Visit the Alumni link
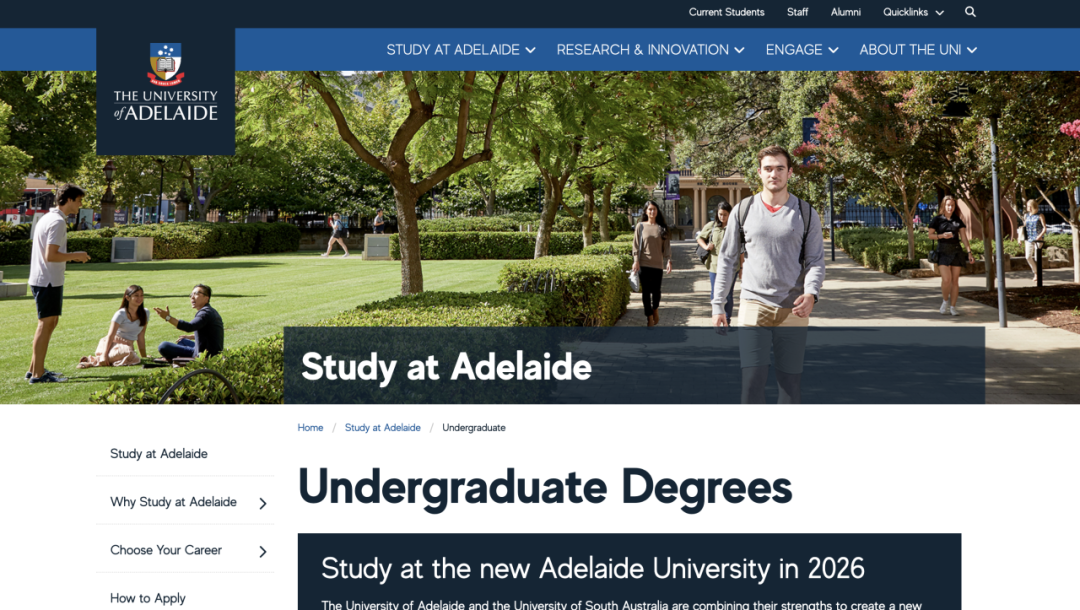Screen dimensions: 1080x610 click(x=845, y=12)
